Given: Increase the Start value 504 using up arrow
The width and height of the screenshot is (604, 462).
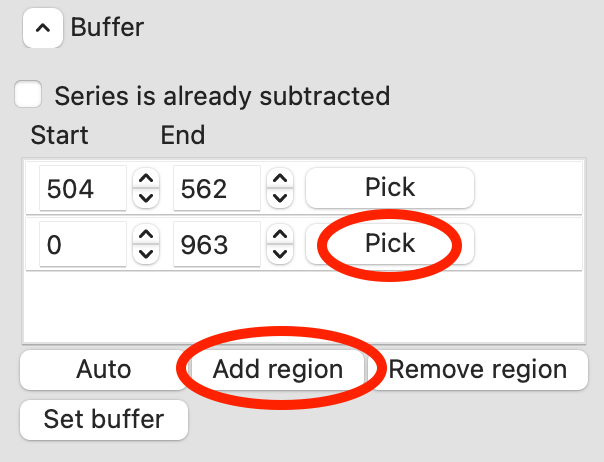Looking at the screenshot, I should [147, 179].
